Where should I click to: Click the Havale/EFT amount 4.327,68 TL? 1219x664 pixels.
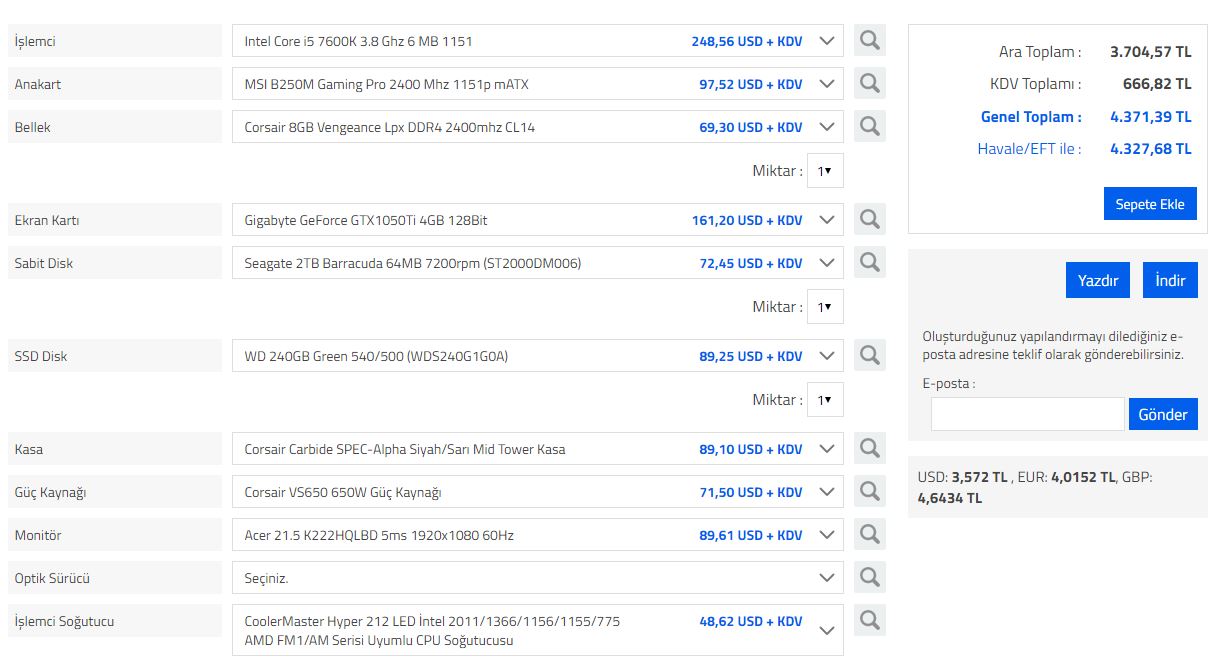click(1151, 149)
